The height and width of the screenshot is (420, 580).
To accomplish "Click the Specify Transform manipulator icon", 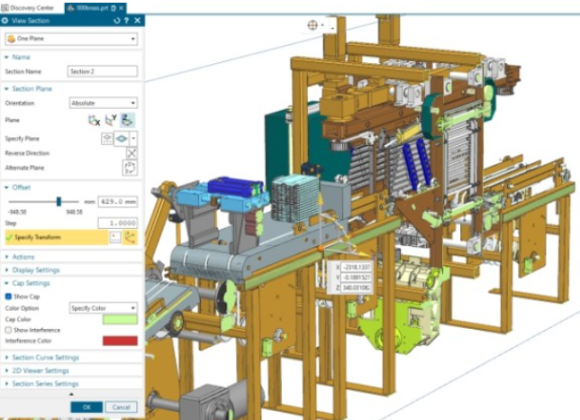I will 130,237.
